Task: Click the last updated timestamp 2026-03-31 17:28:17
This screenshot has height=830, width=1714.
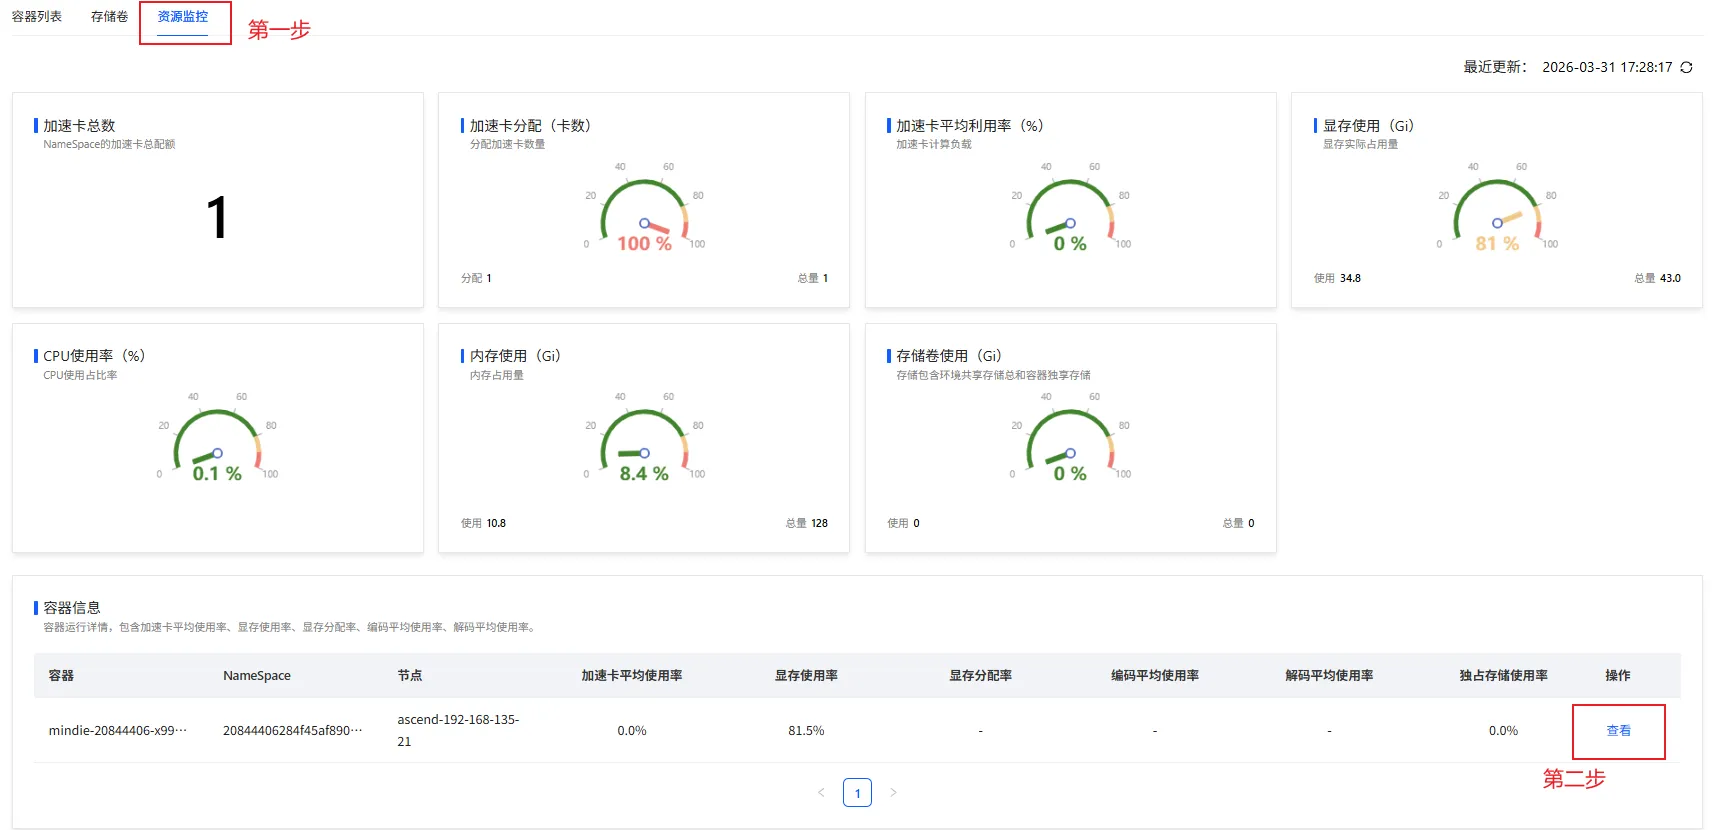Action: pos(1607,67)
